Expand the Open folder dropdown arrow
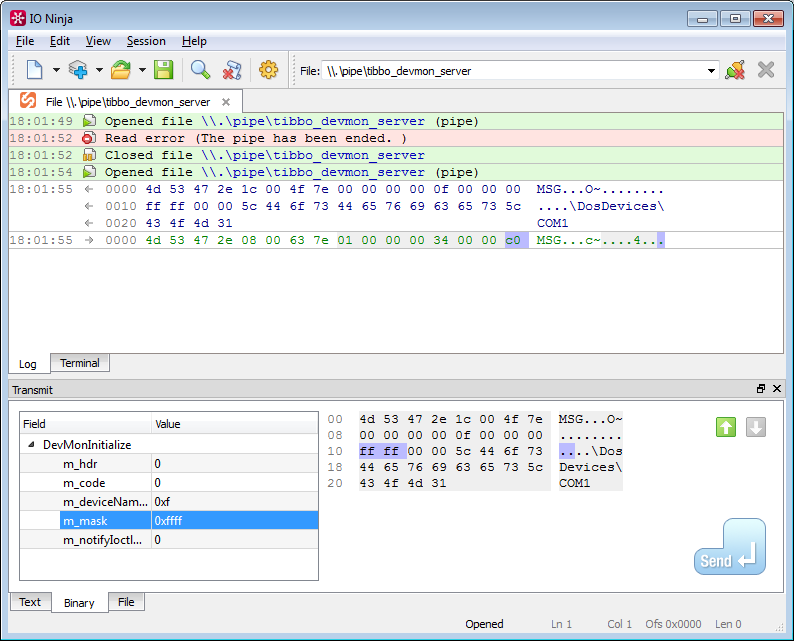Image resolution: width=794 pixels, height=641 pixels. tap(142, 70)
